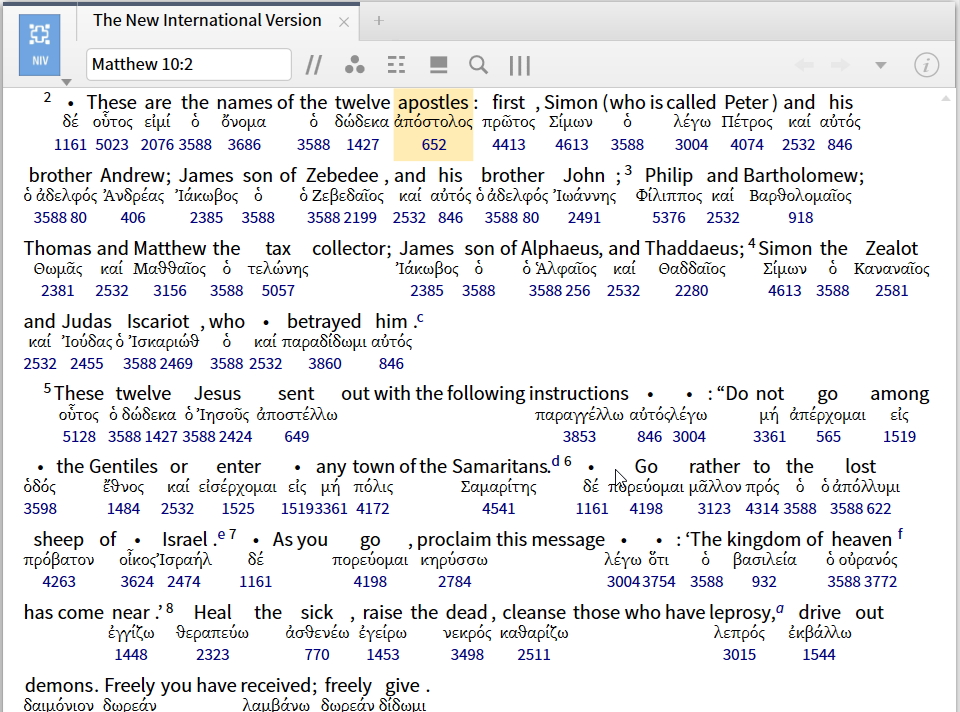Click Strong's number 932 under kingdom
The image size is (960, 712).
coord(764,582)
